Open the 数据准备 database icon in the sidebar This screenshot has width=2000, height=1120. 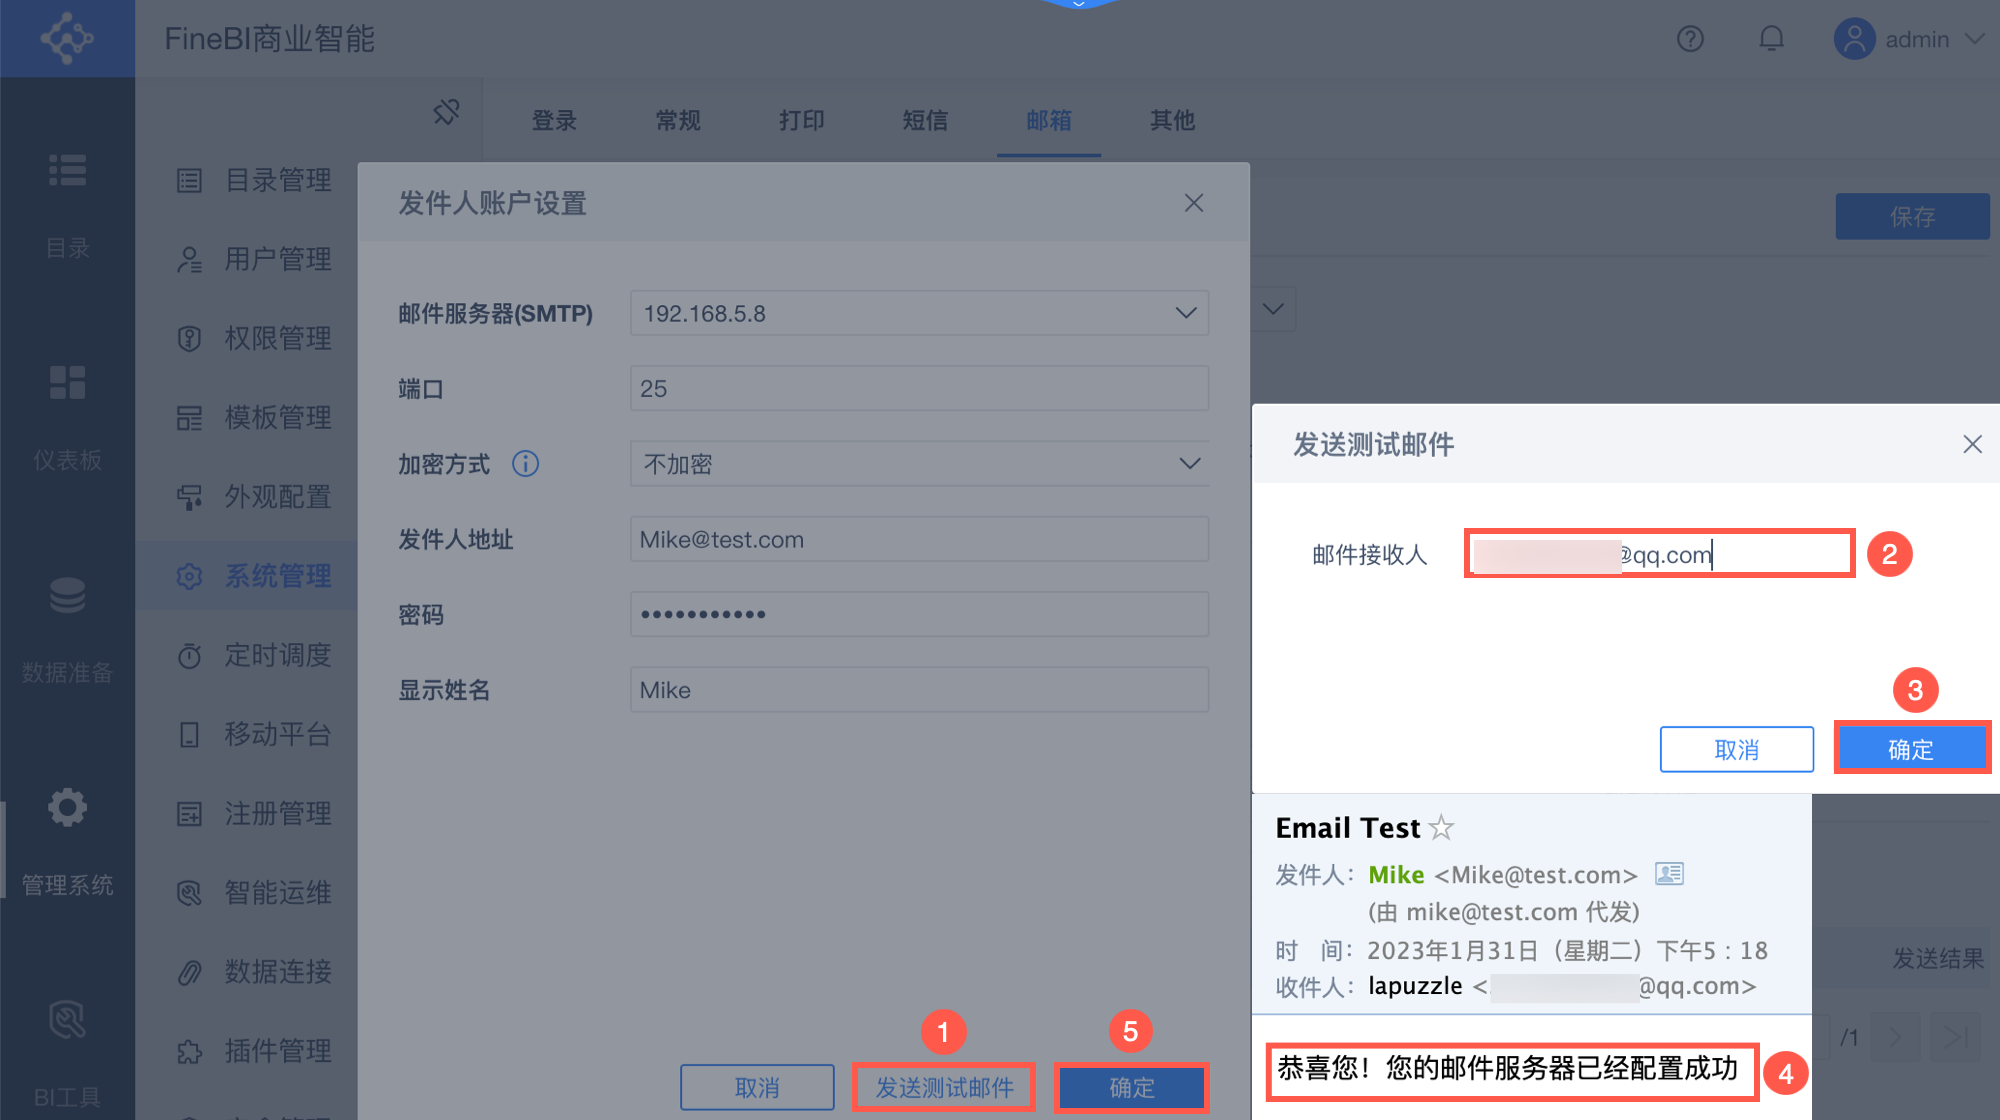tap(67, 596)
